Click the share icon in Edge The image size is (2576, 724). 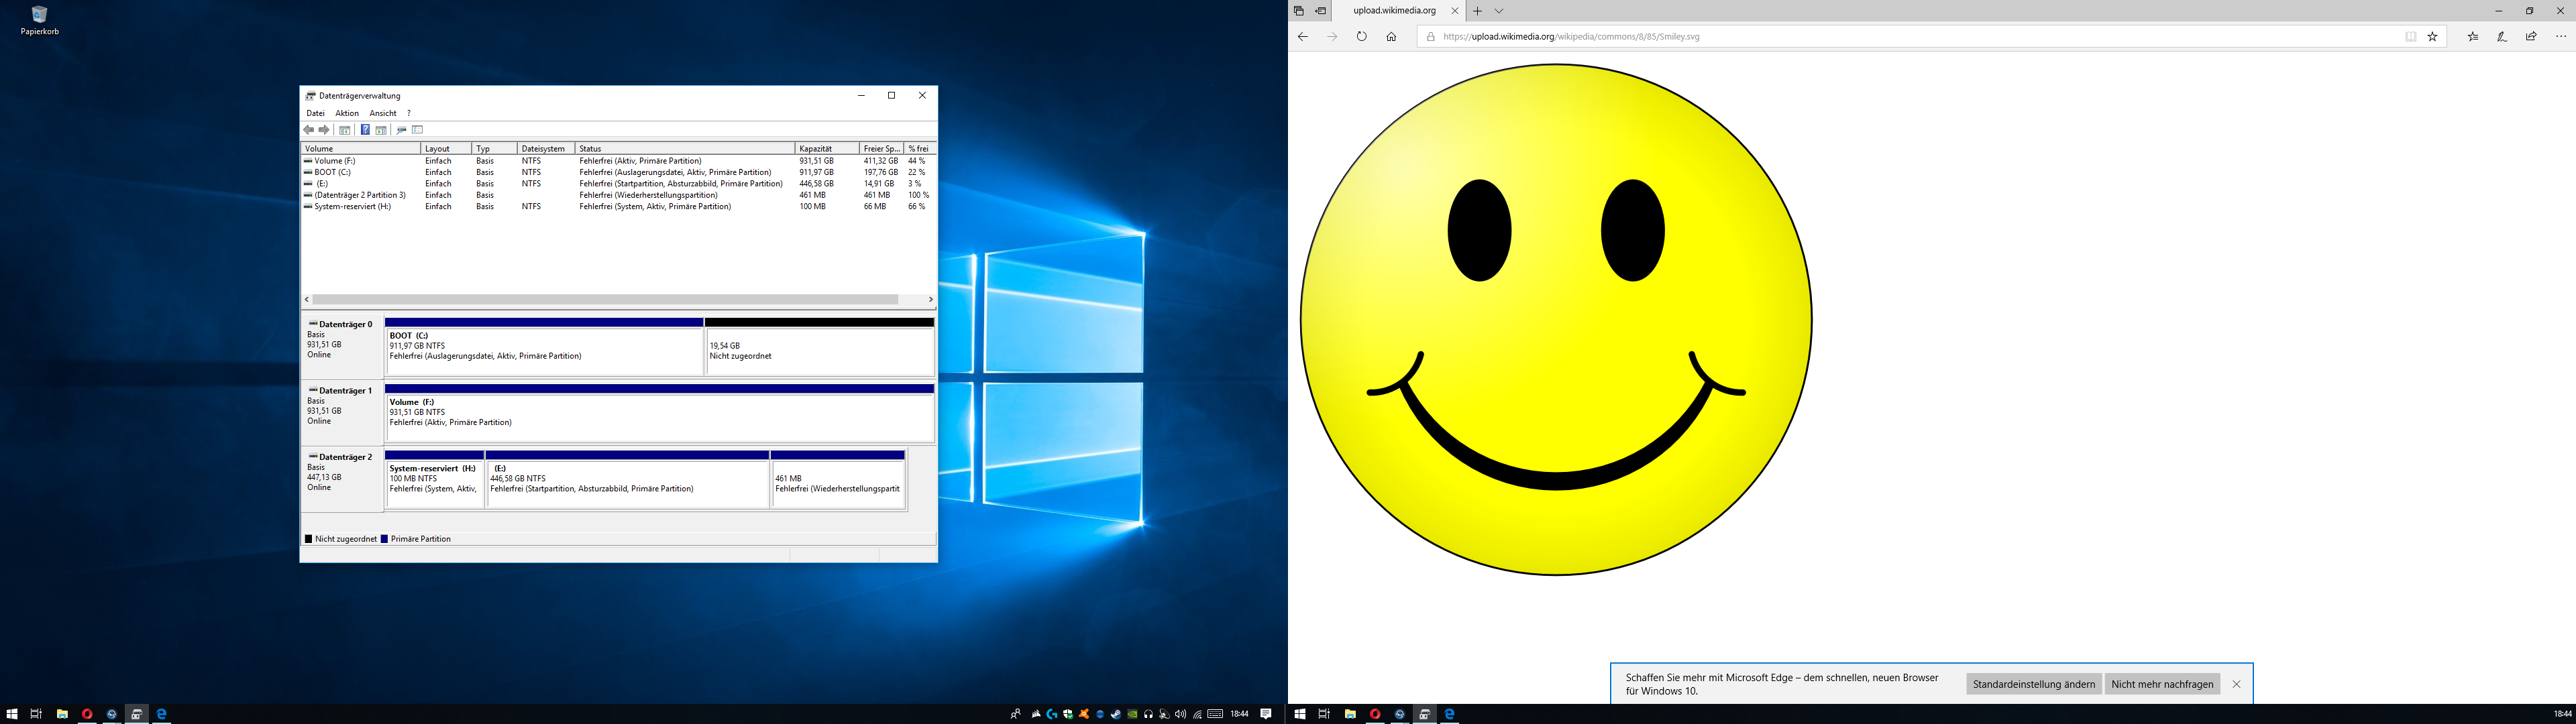pyautogui.click(x=2531, y=37)
